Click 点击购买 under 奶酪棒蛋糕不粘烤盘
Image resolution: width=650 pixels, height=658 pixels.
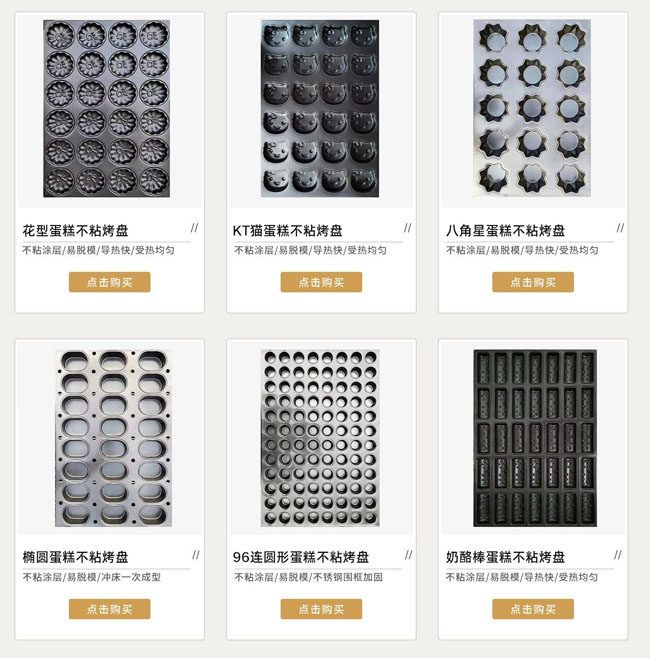533,609
